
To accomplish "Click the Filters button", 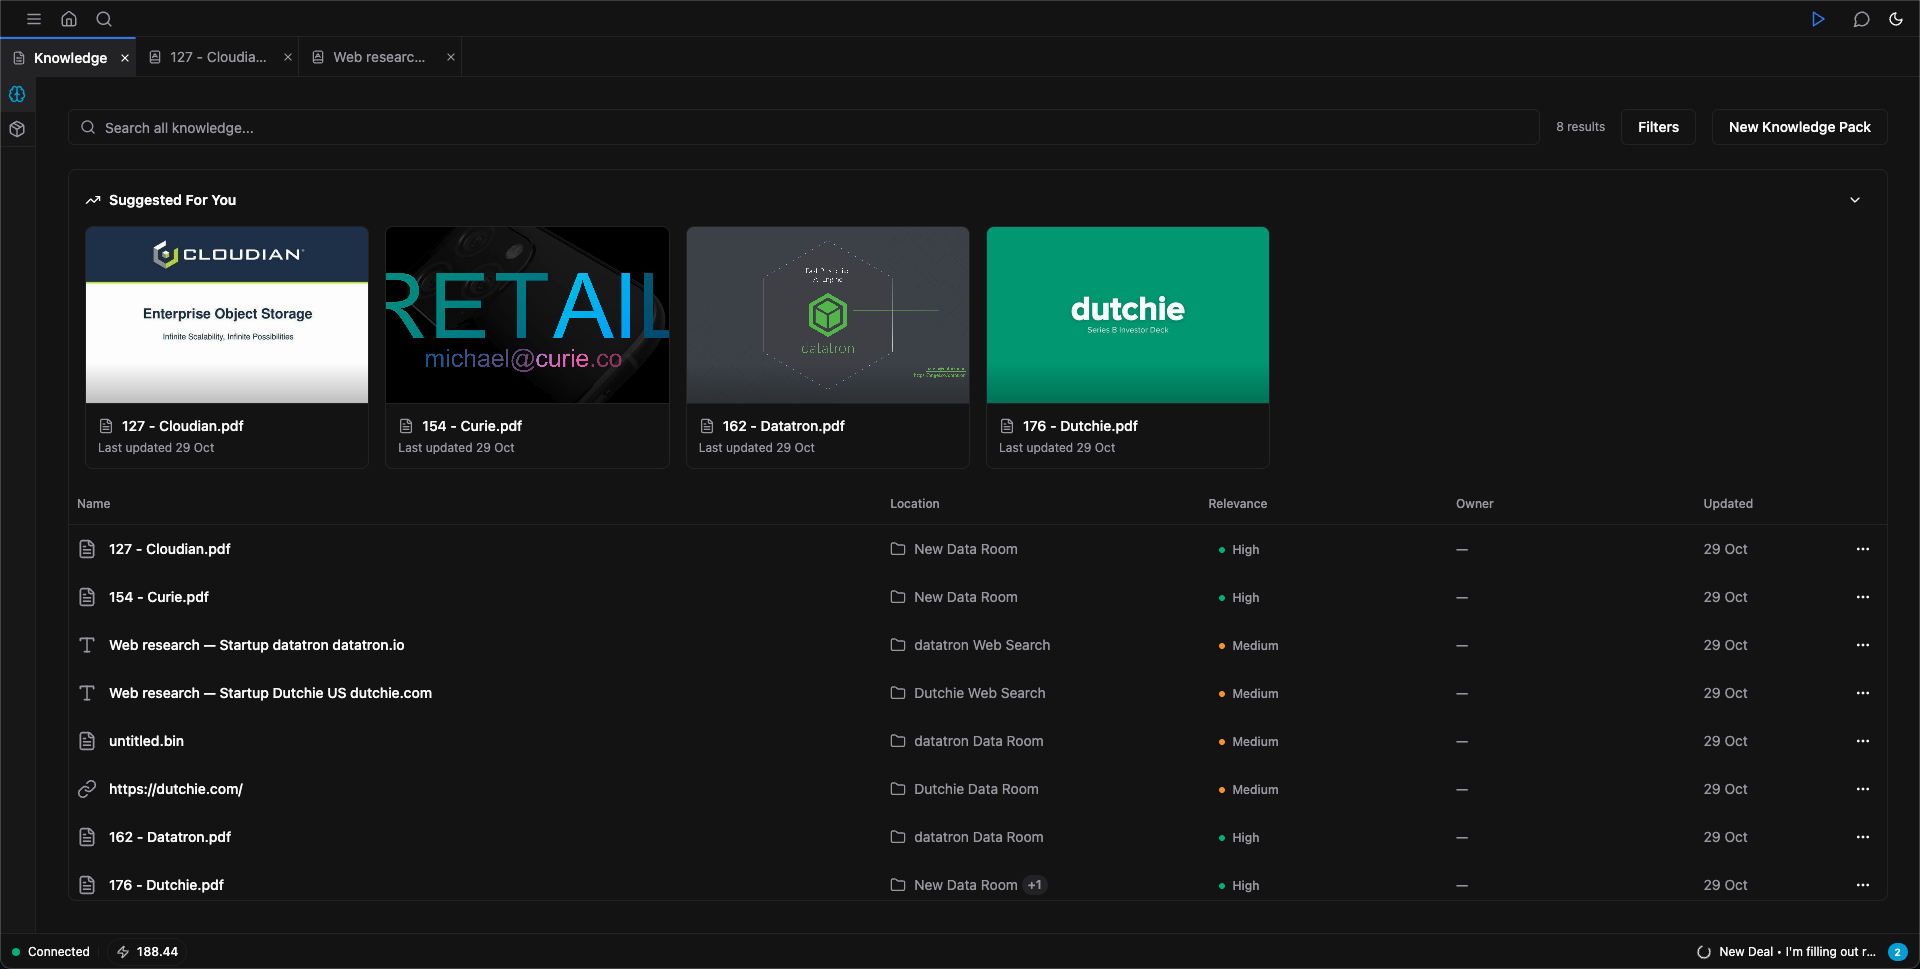I will (x=1658, y=127).
